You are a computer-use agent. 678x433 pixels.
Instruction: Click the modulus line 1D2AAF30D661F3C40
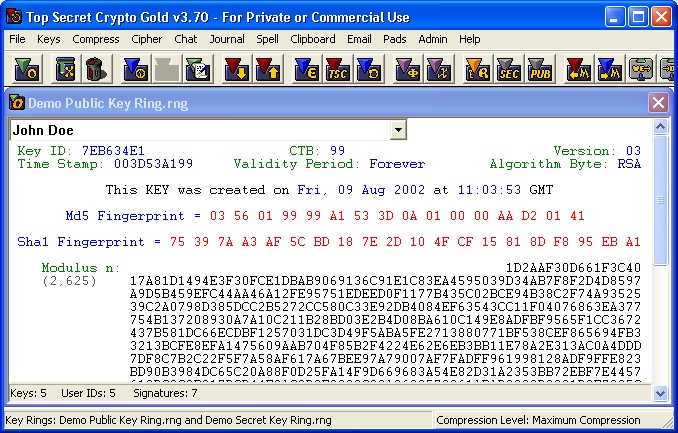tap(573, 268)
